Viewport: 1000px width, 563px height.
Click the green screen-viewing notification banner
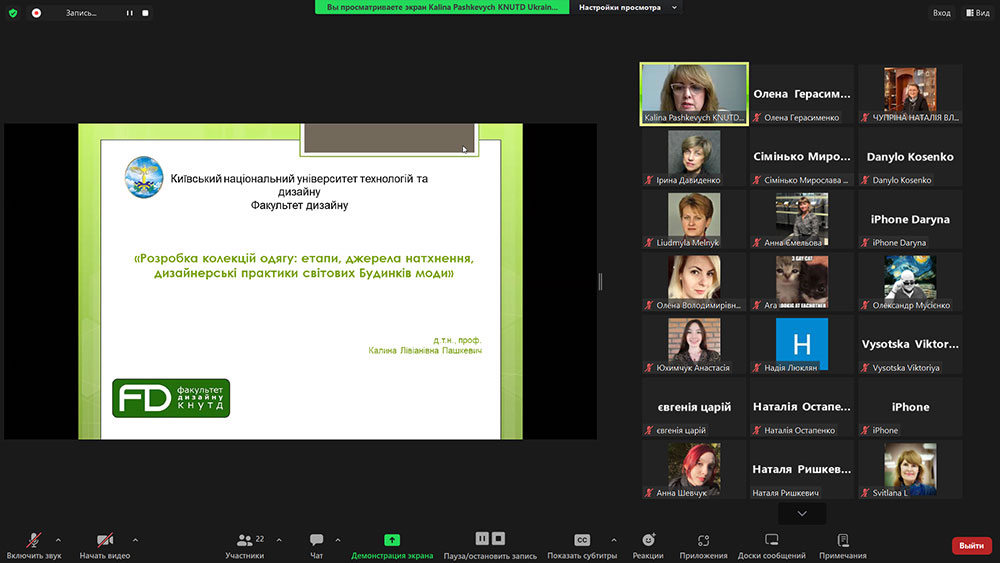tap(442, 7)
